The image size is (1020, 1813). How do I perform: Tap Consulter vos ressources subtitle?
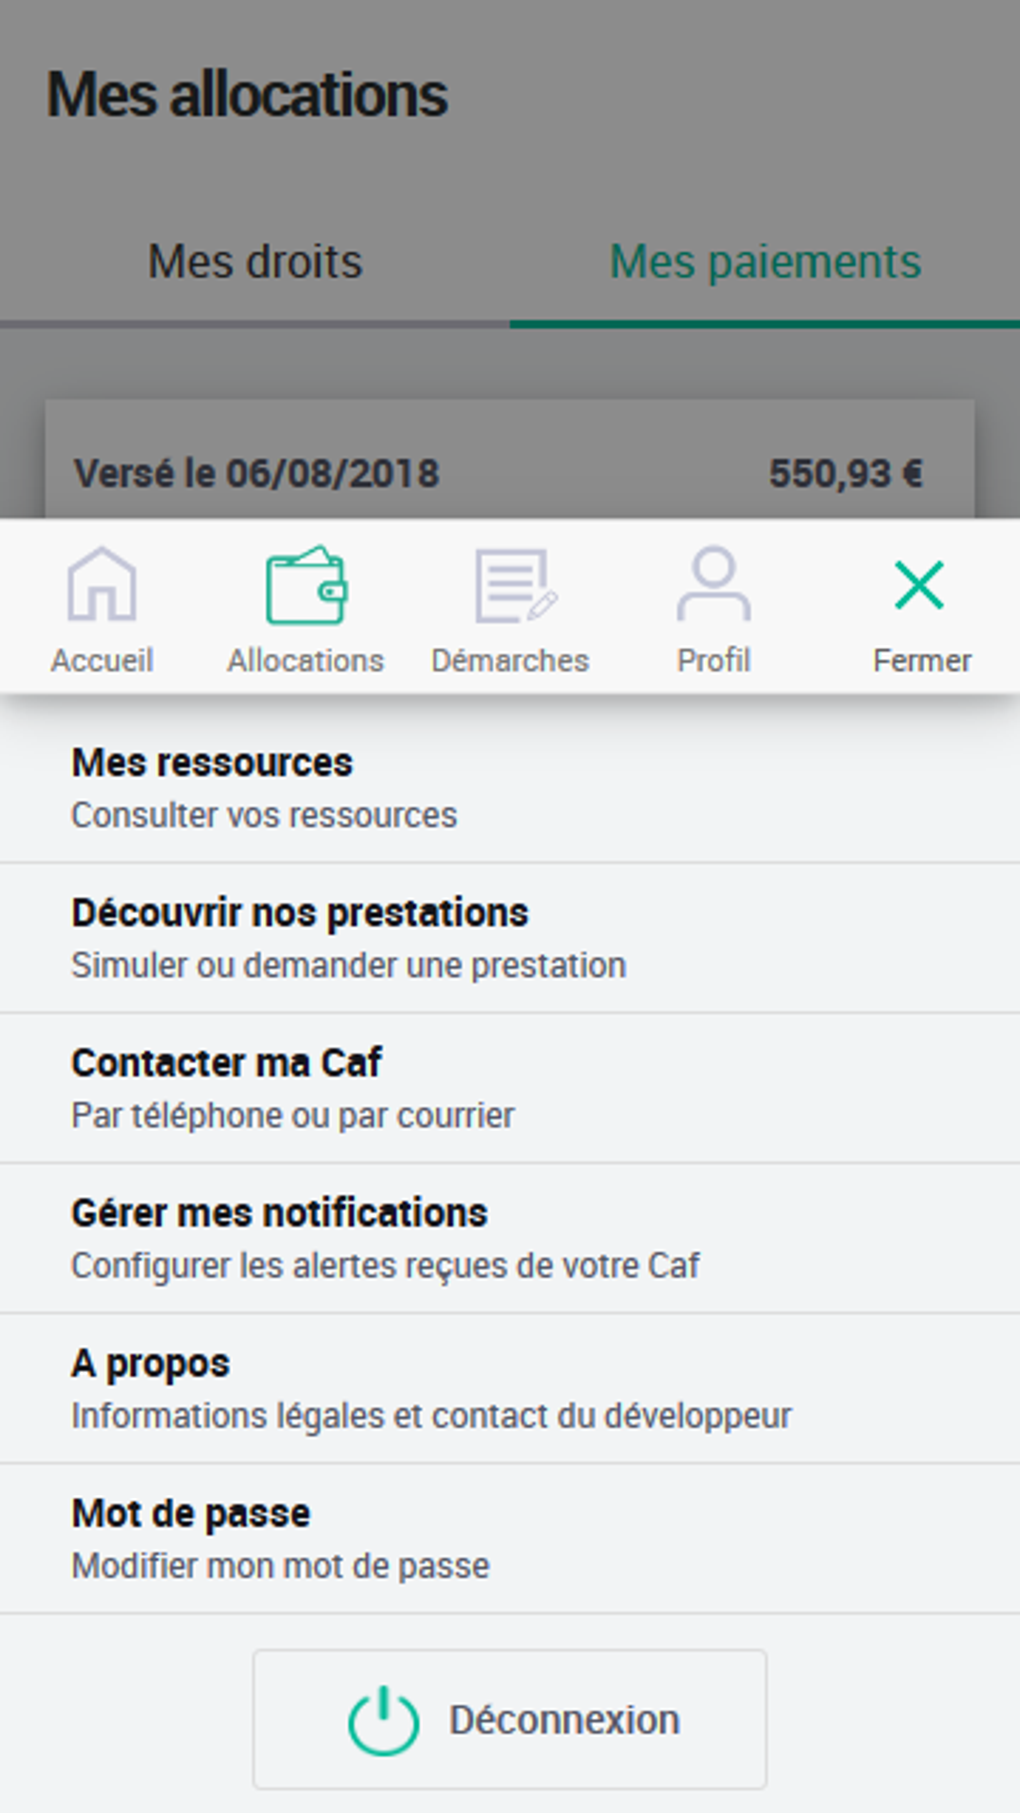[x=264, y=816]
